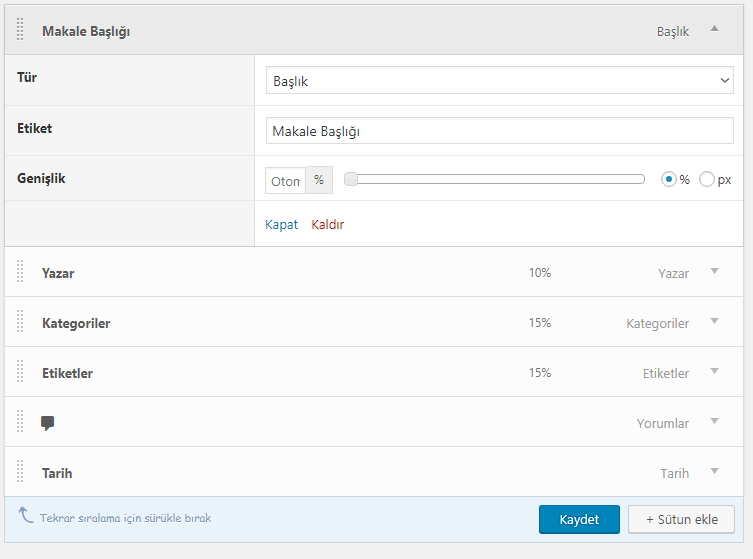Grab the drag handle of Makale Başlığı column
This screenshot has width=753, height=559.
(20, 30)
